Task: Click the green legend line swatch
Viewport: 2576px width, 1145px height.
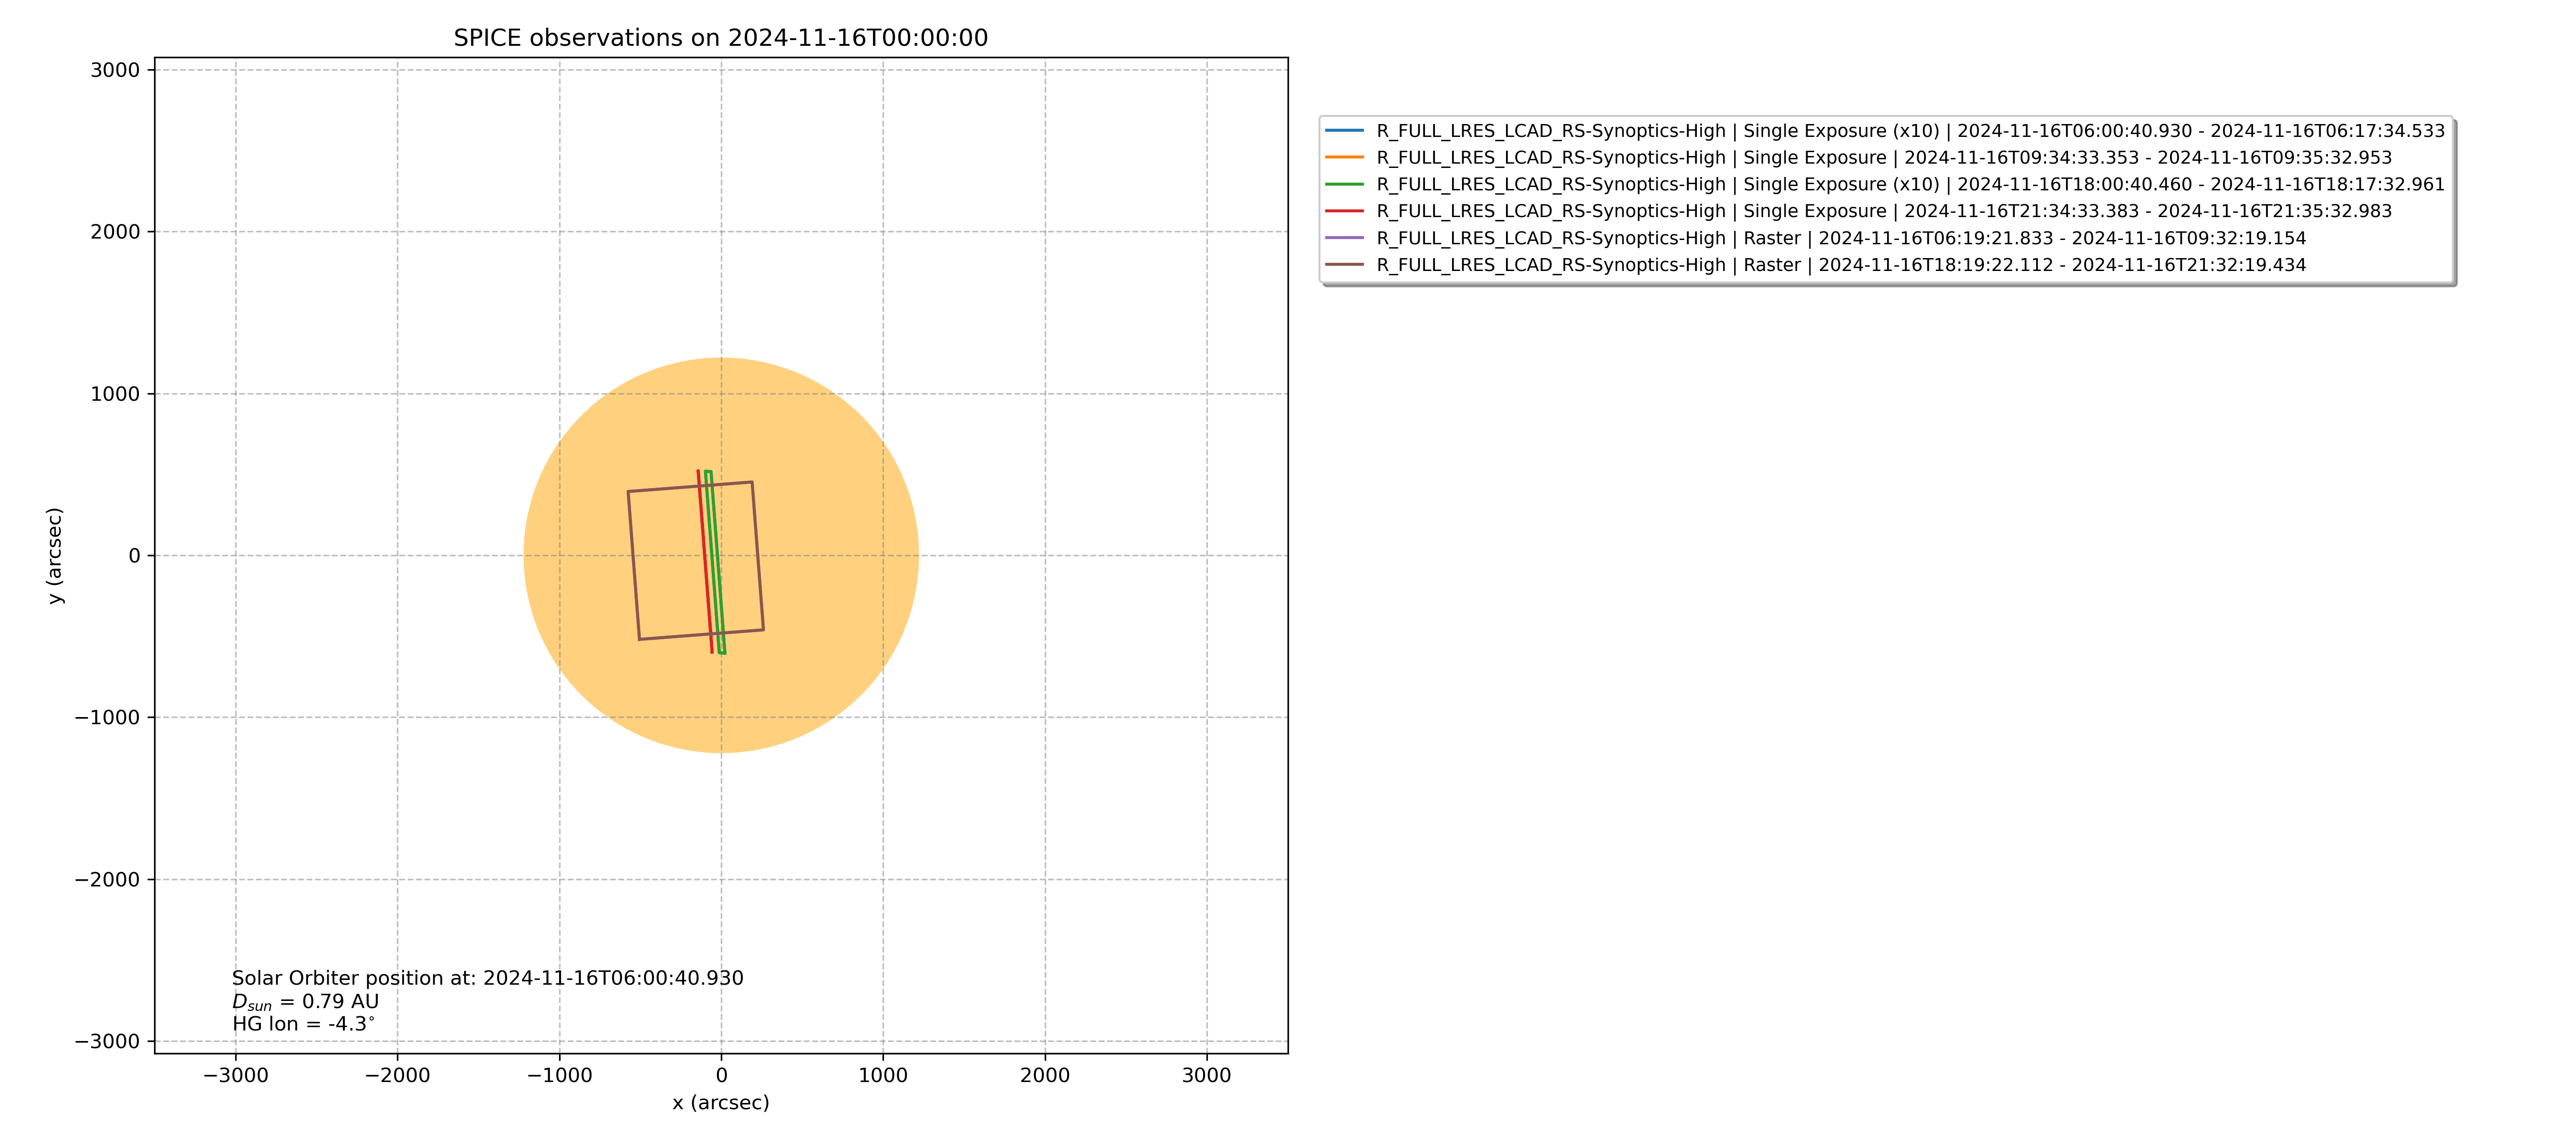Action: click(1344, 184)
